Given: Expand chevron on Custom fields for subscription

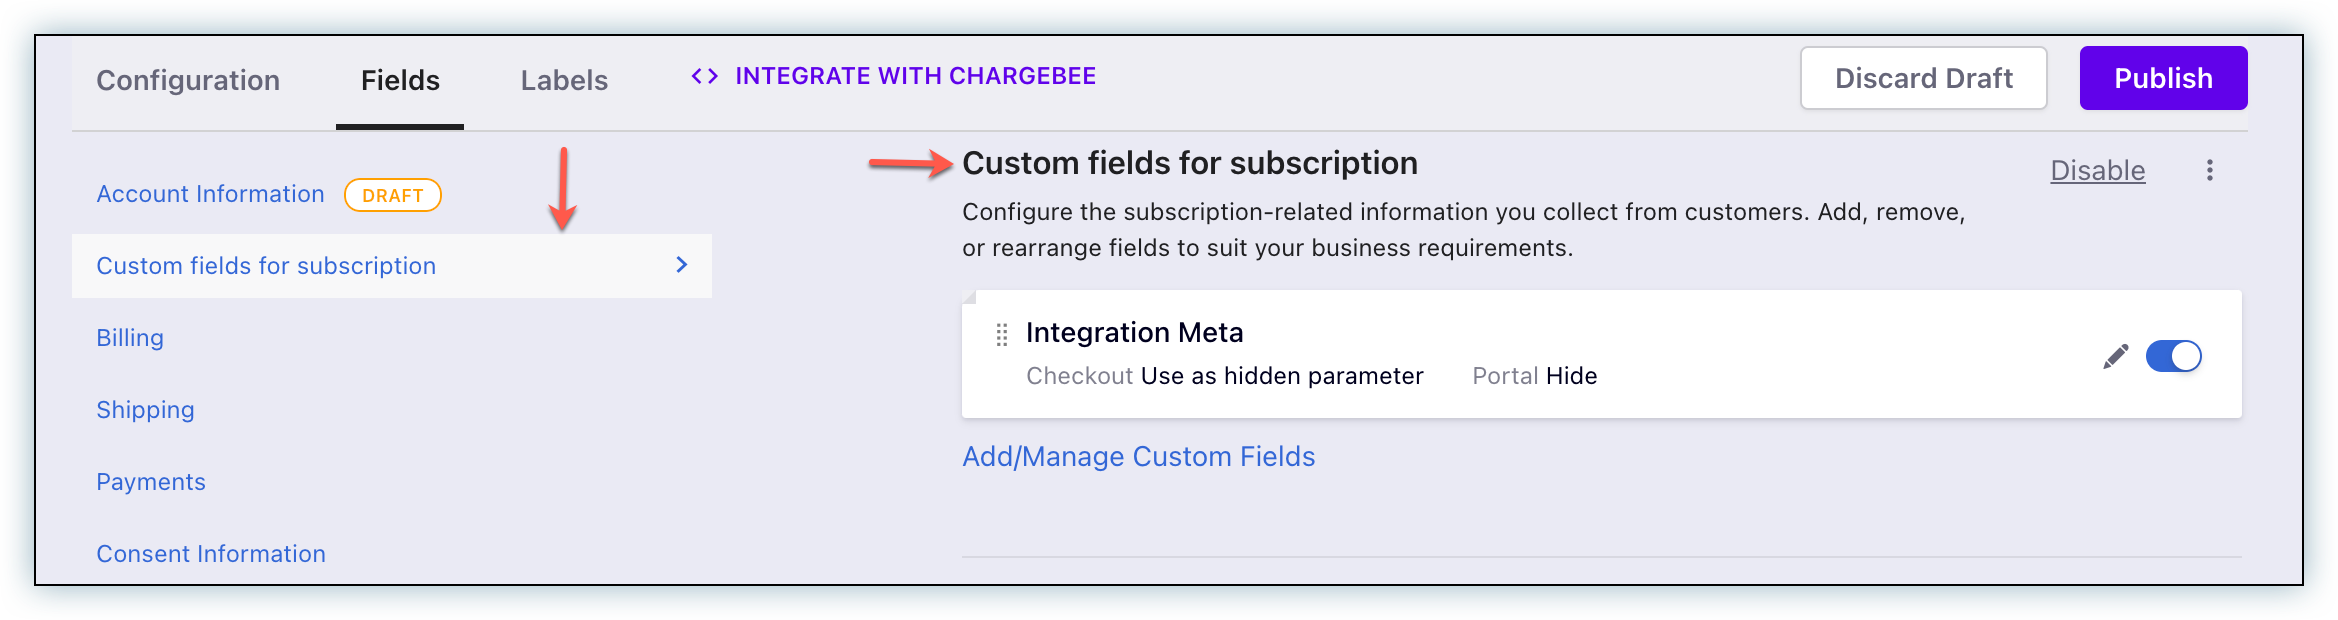Looking at the screenshot, I should pyautogui.click(x=682, y=265).
